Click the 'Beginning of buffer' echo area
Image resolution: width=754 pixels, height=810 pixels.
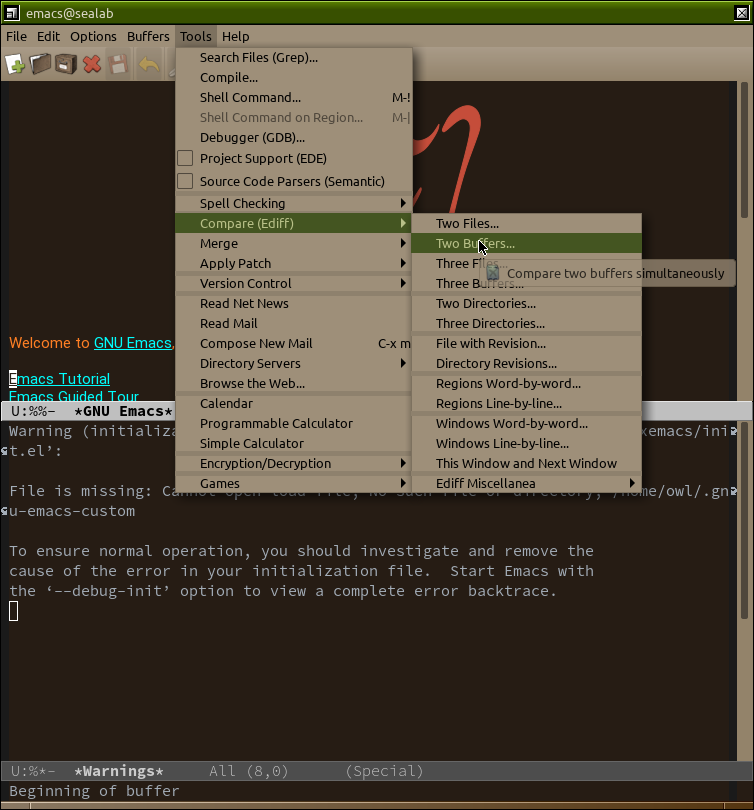[x=95, y=791]
